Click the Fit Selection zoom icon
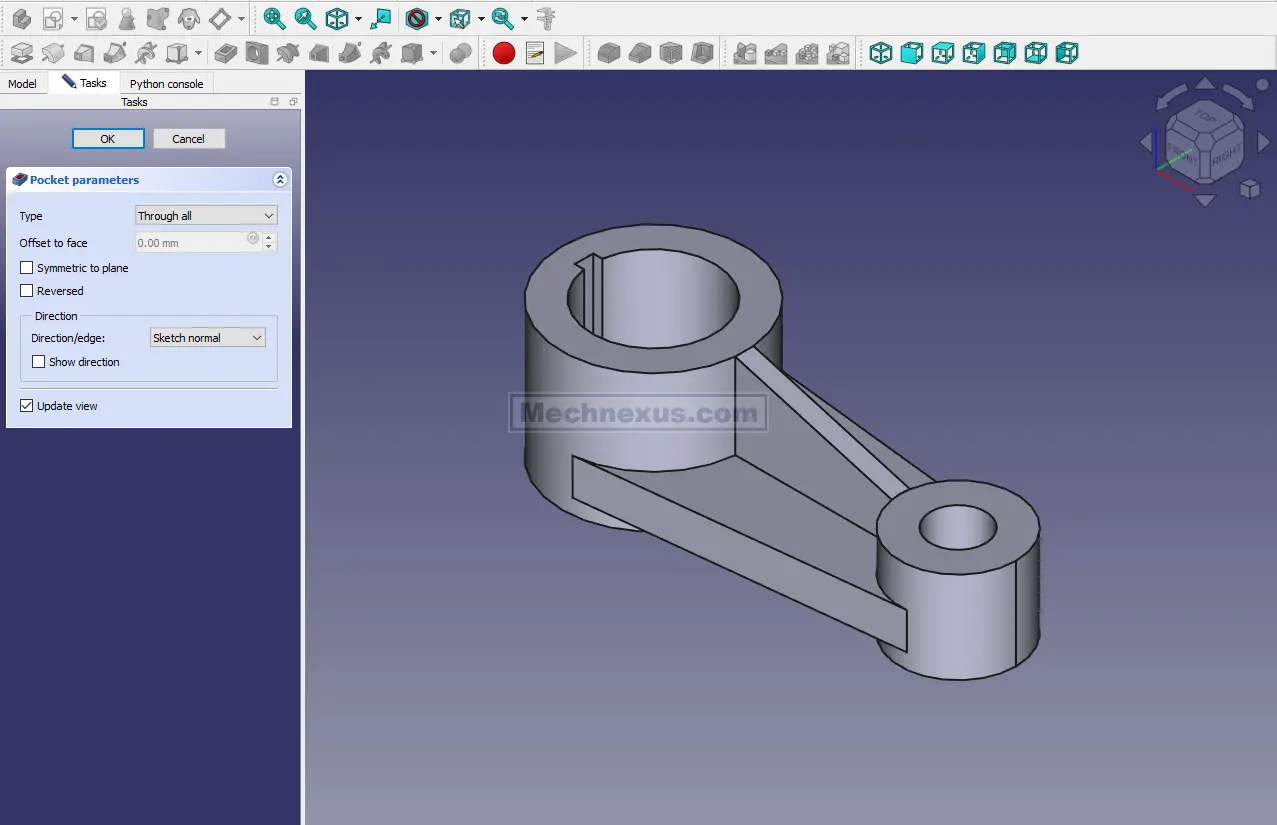 point(305,18)
